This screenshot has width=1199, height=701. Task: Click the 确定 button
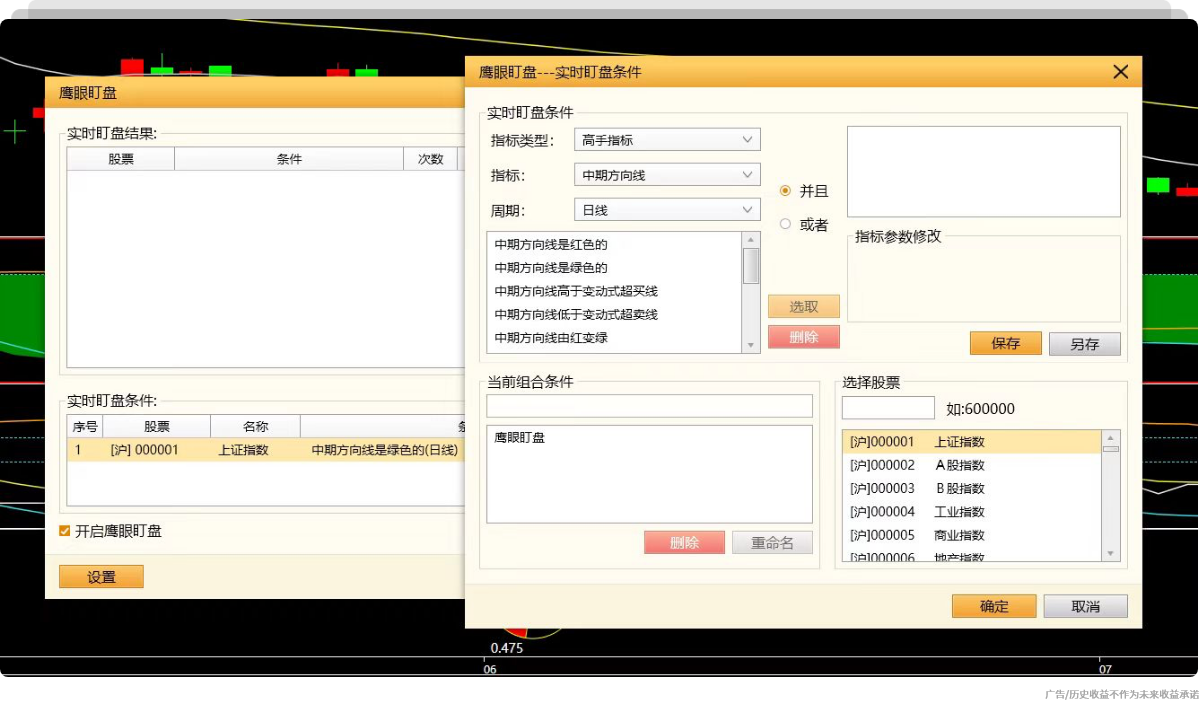point(993,607)
